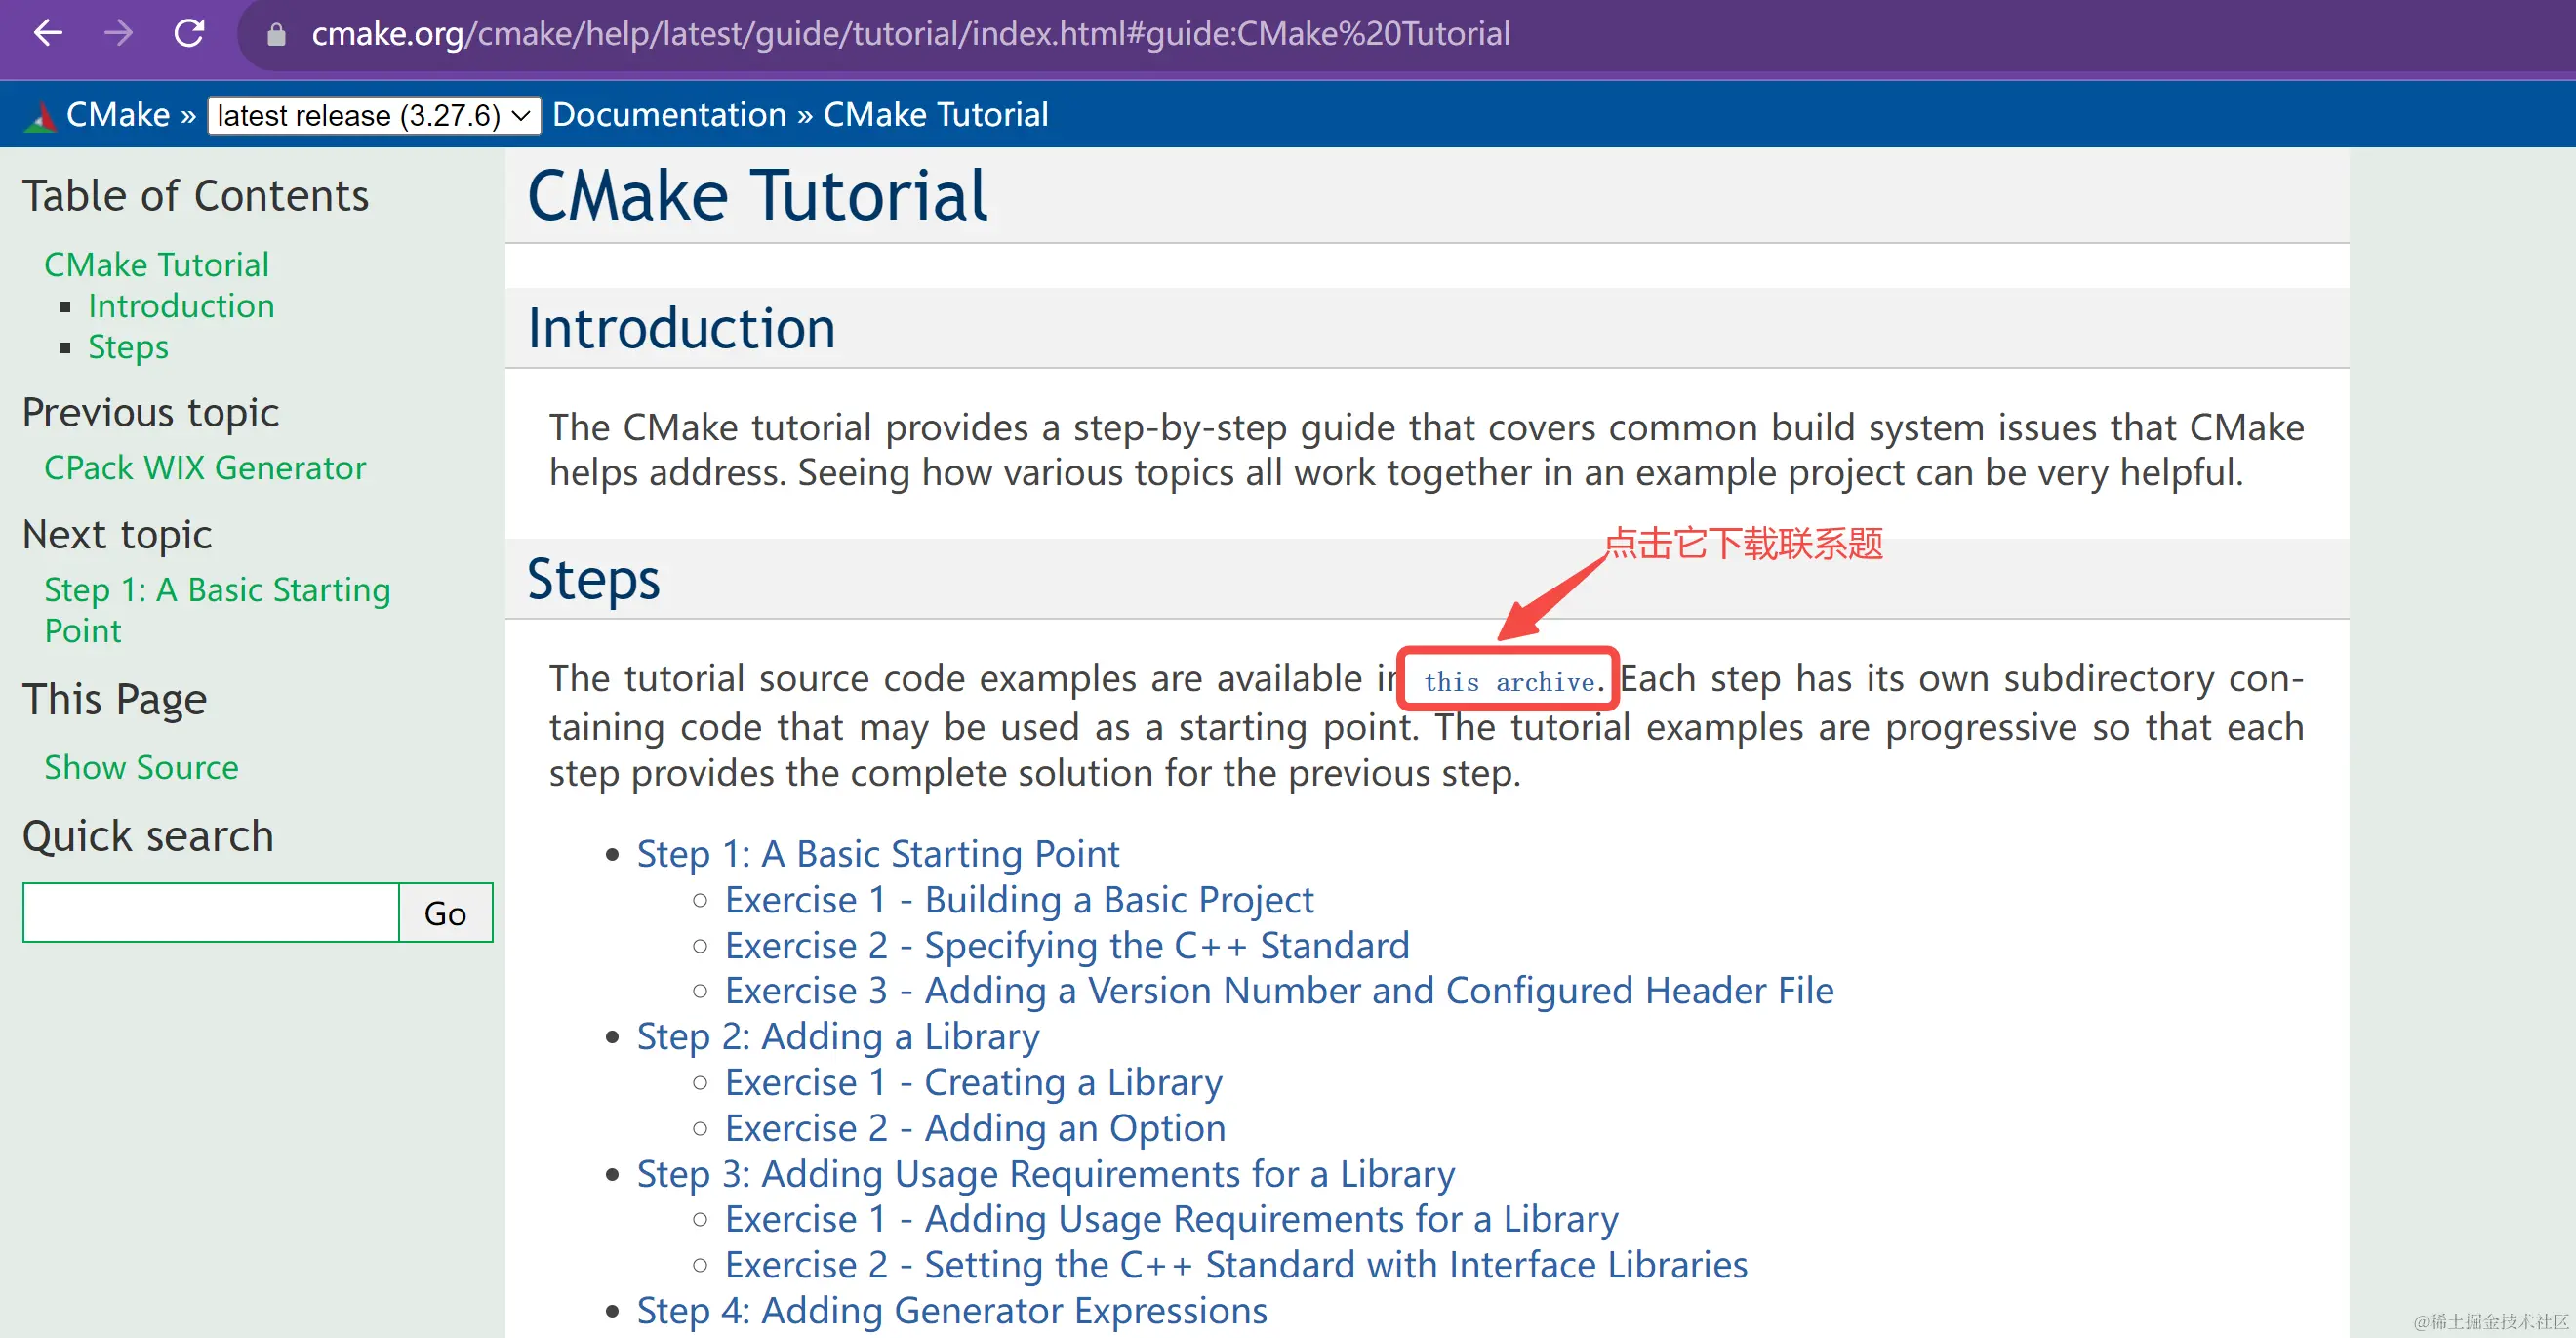This screenshot has height=1338, width=2576.
Task: Click the padlock site security icon
Action: coord(277,35)
